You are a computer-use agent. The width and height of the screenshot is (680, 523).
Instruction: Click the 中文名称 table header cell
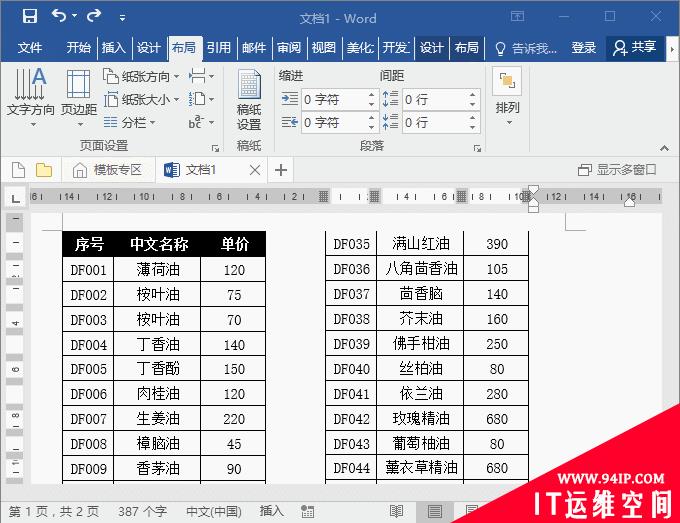click(x=158, y=244)
